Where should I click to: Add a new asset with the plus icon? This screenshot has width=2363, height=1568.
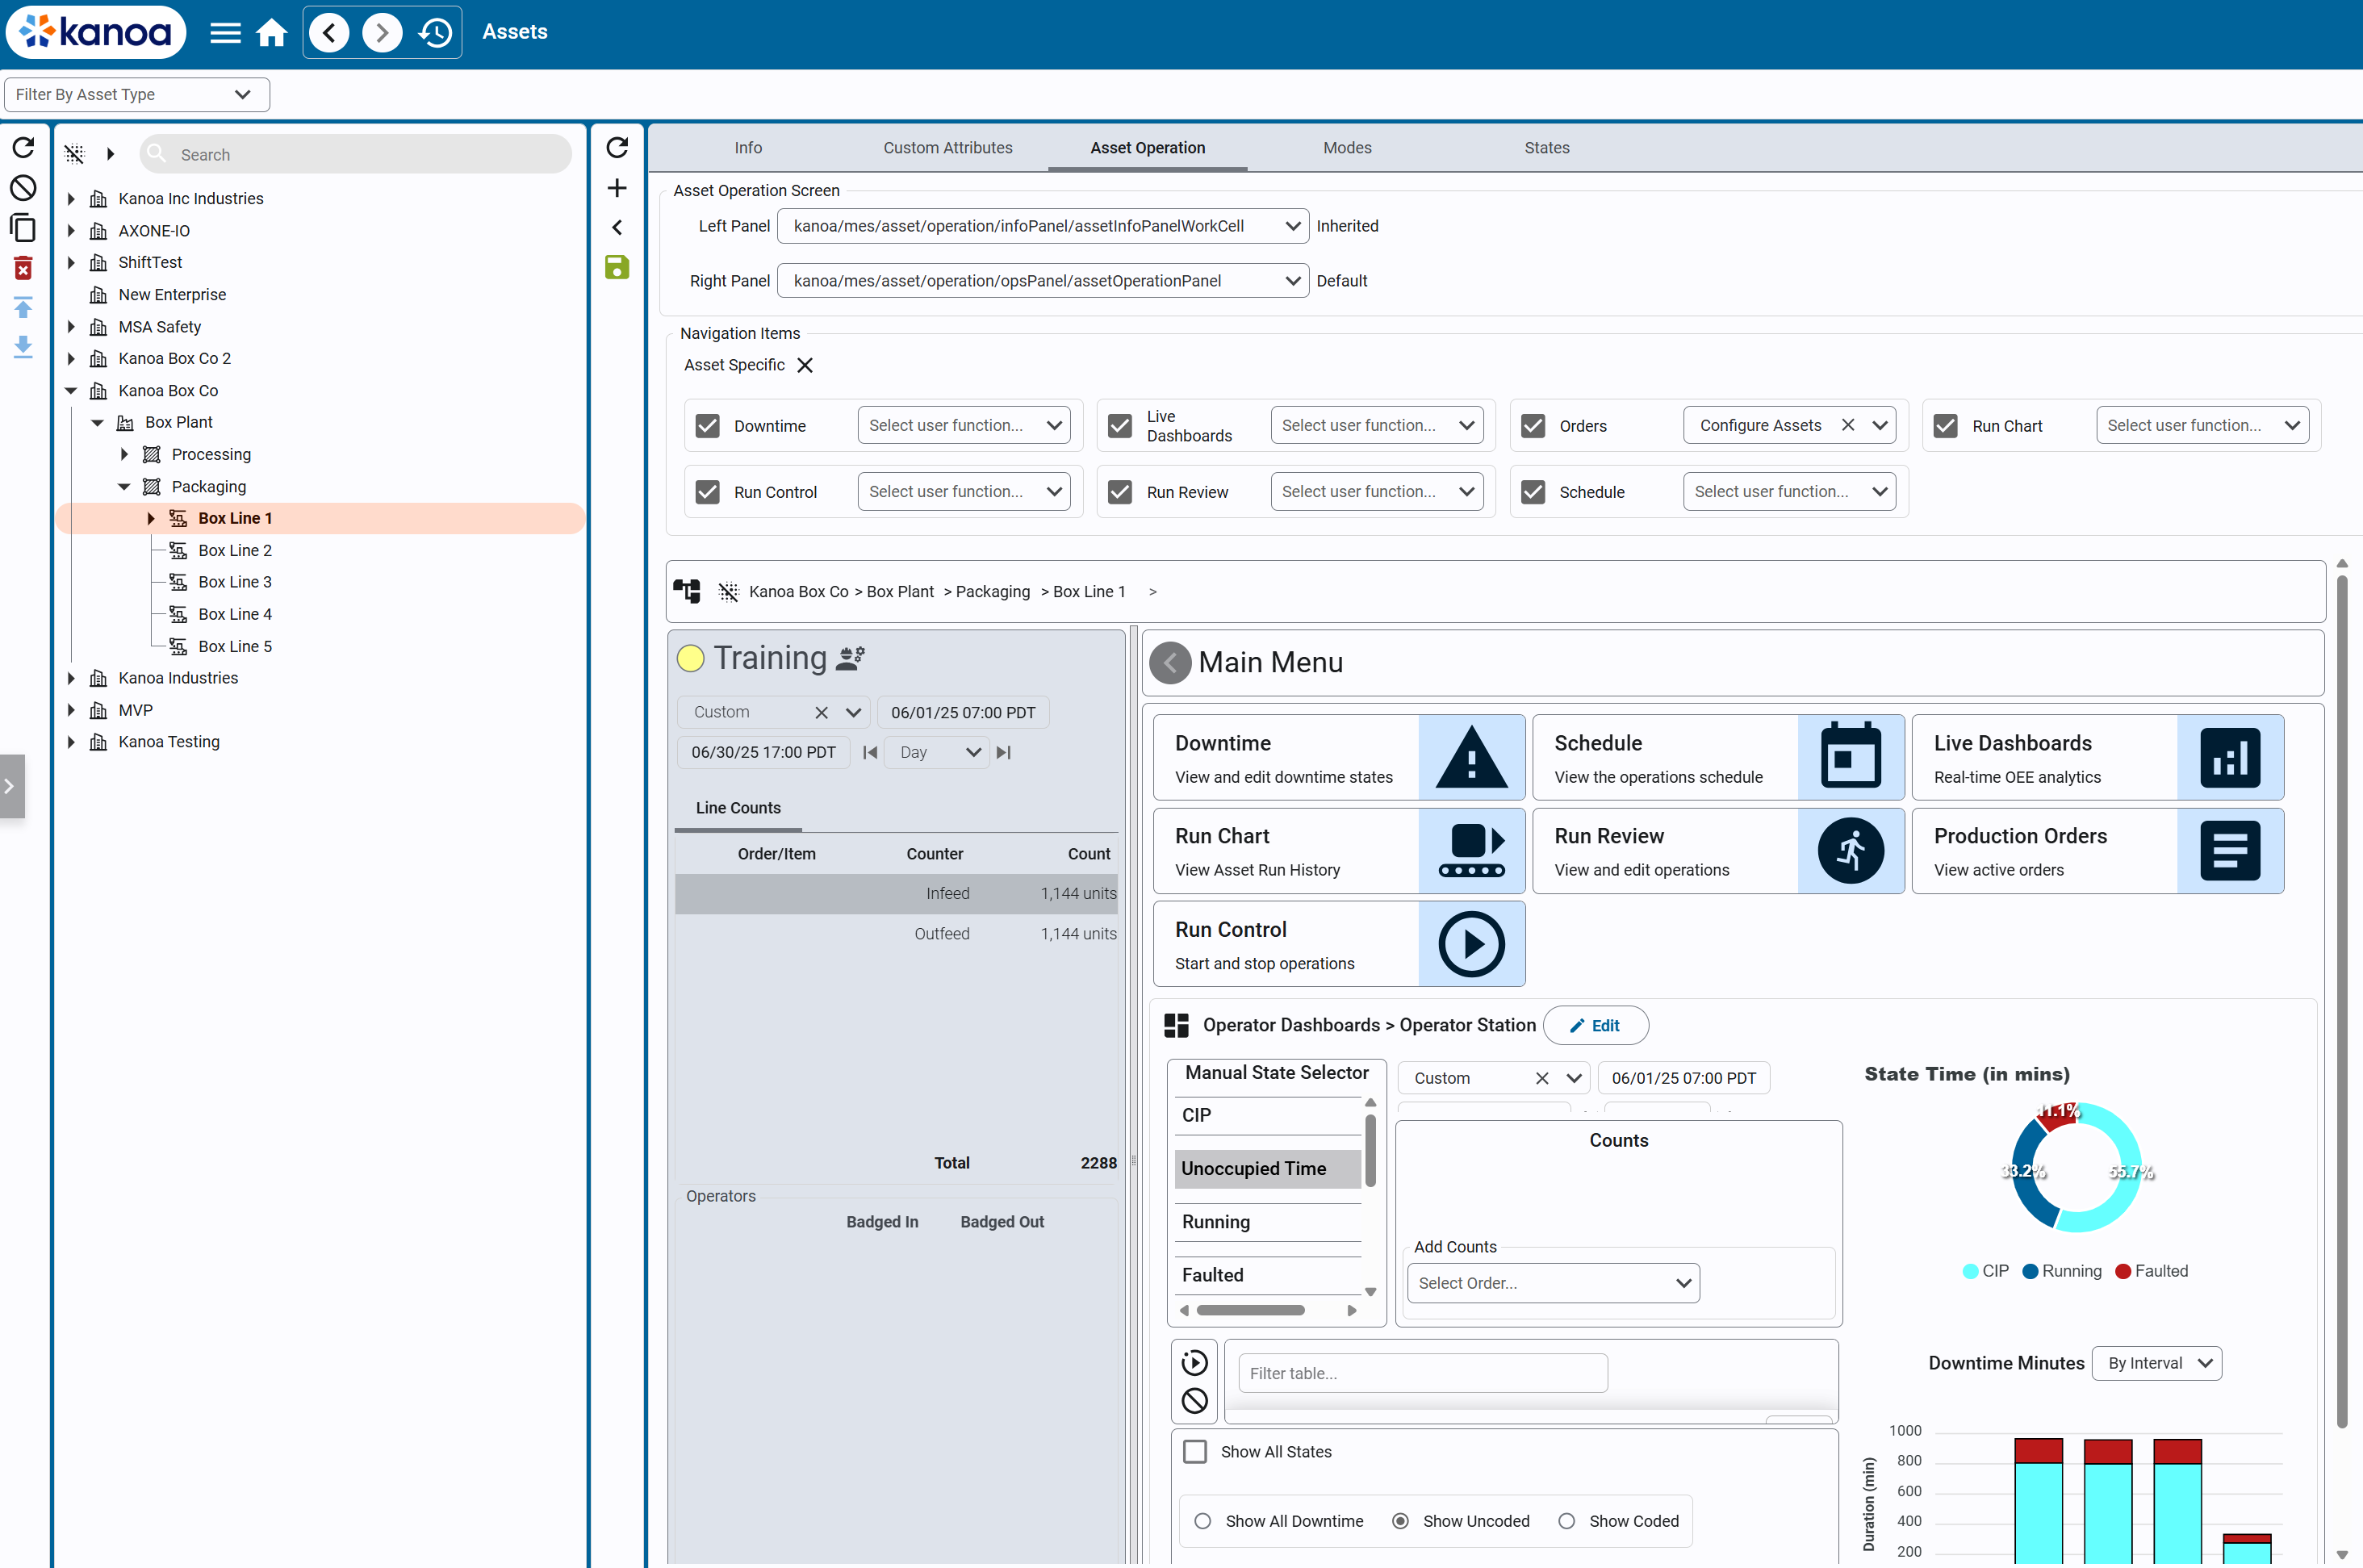tap(617, 188)
